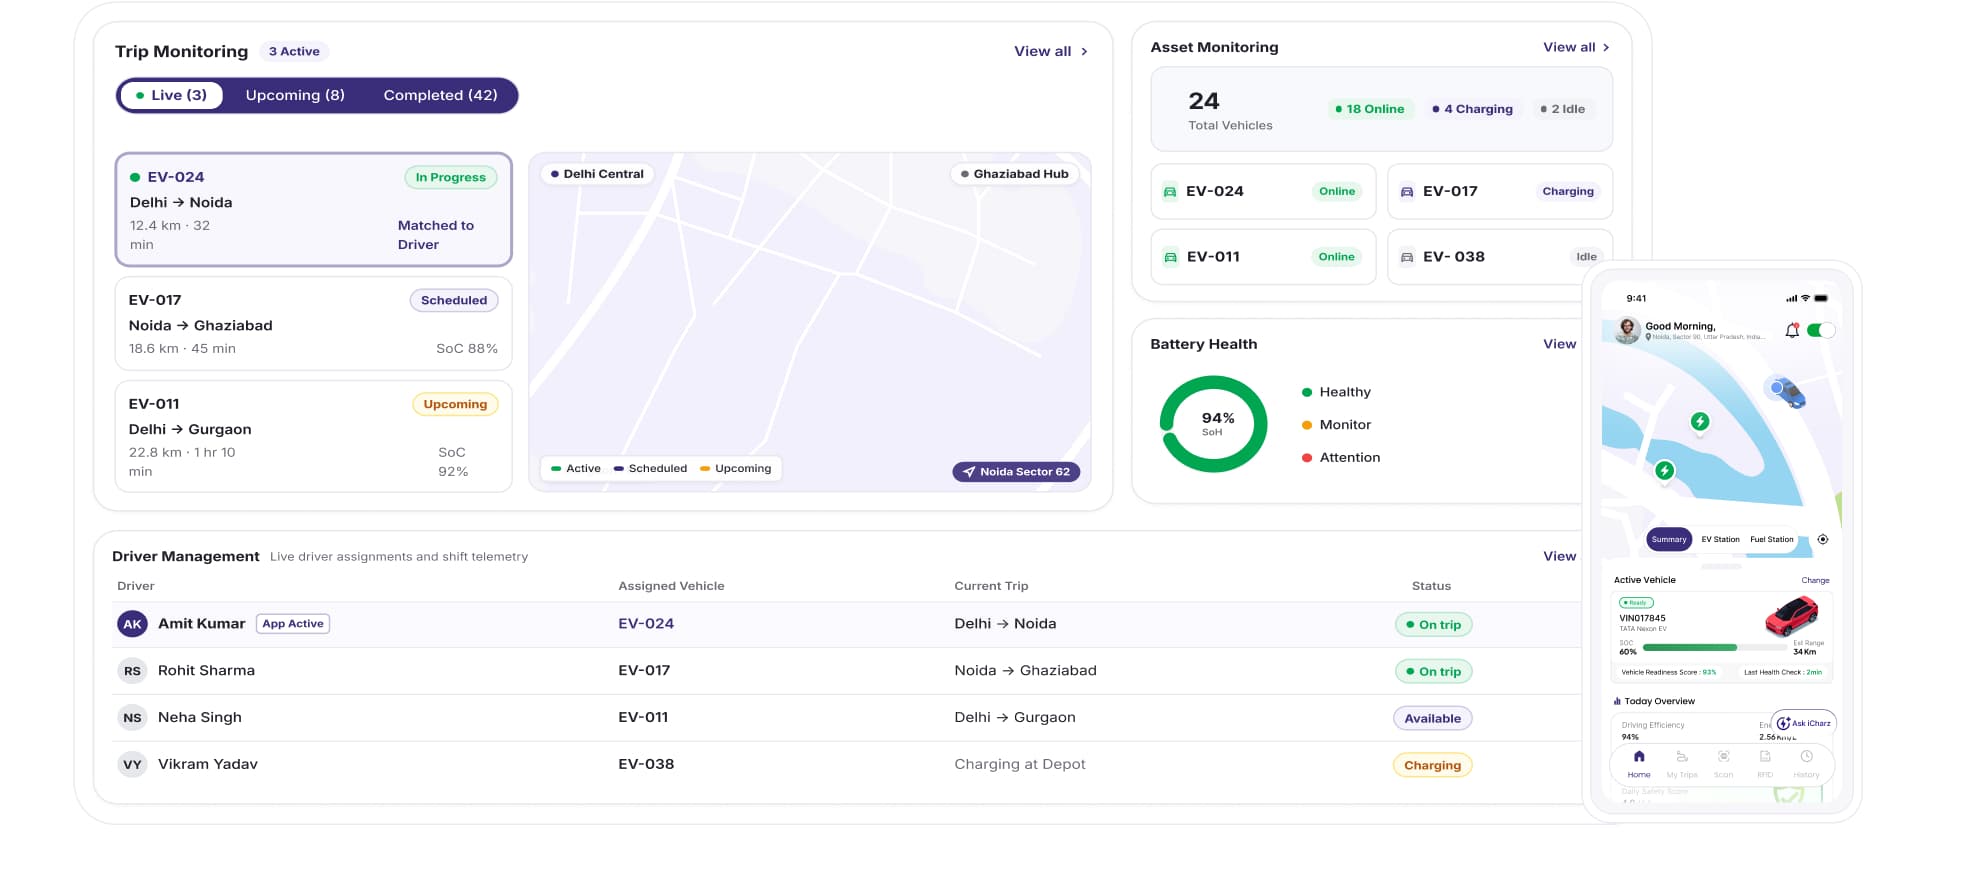Toggle the green switch in the phone header
1965x872 pixels.
(x=1821, y=330)
